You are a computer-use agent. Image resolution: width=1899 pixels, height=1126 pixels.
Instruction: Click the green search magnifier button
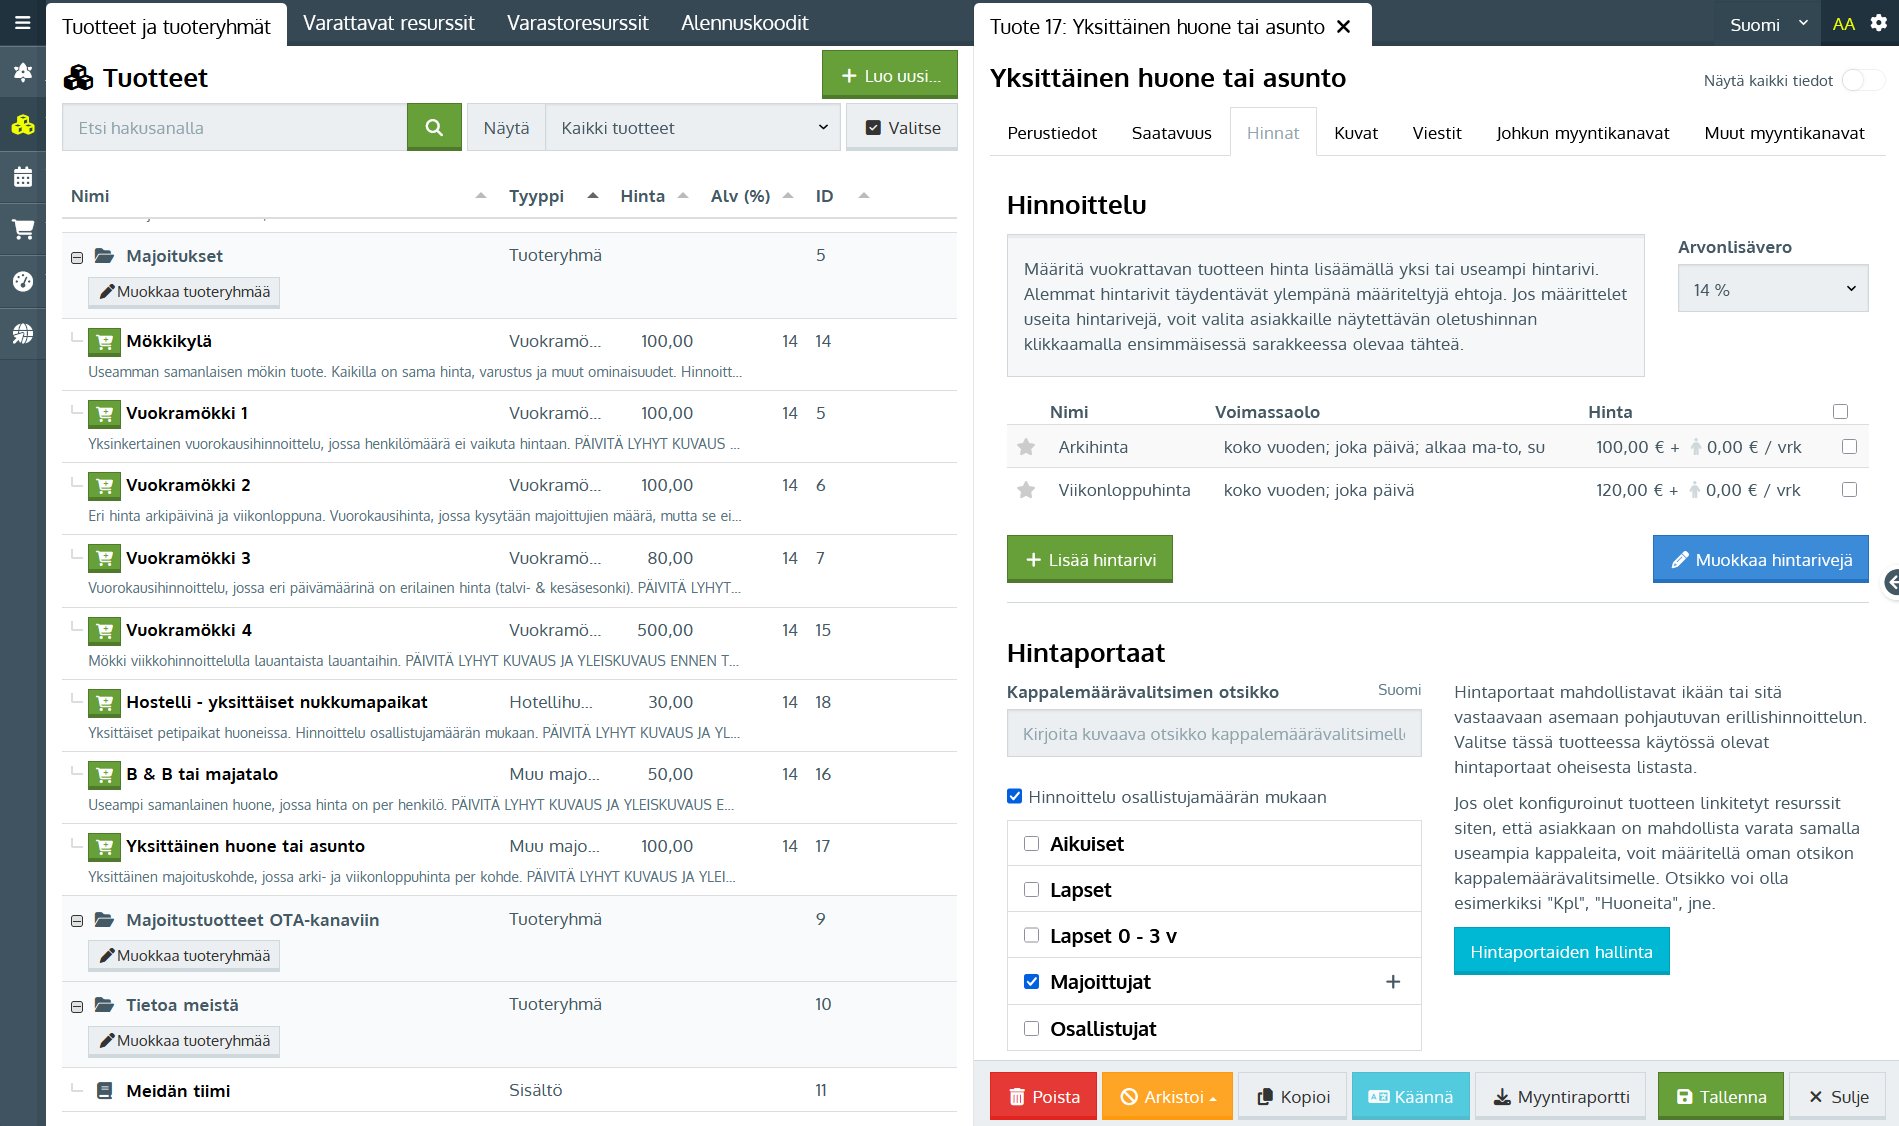pyautogui.click(x=434, y=127)
